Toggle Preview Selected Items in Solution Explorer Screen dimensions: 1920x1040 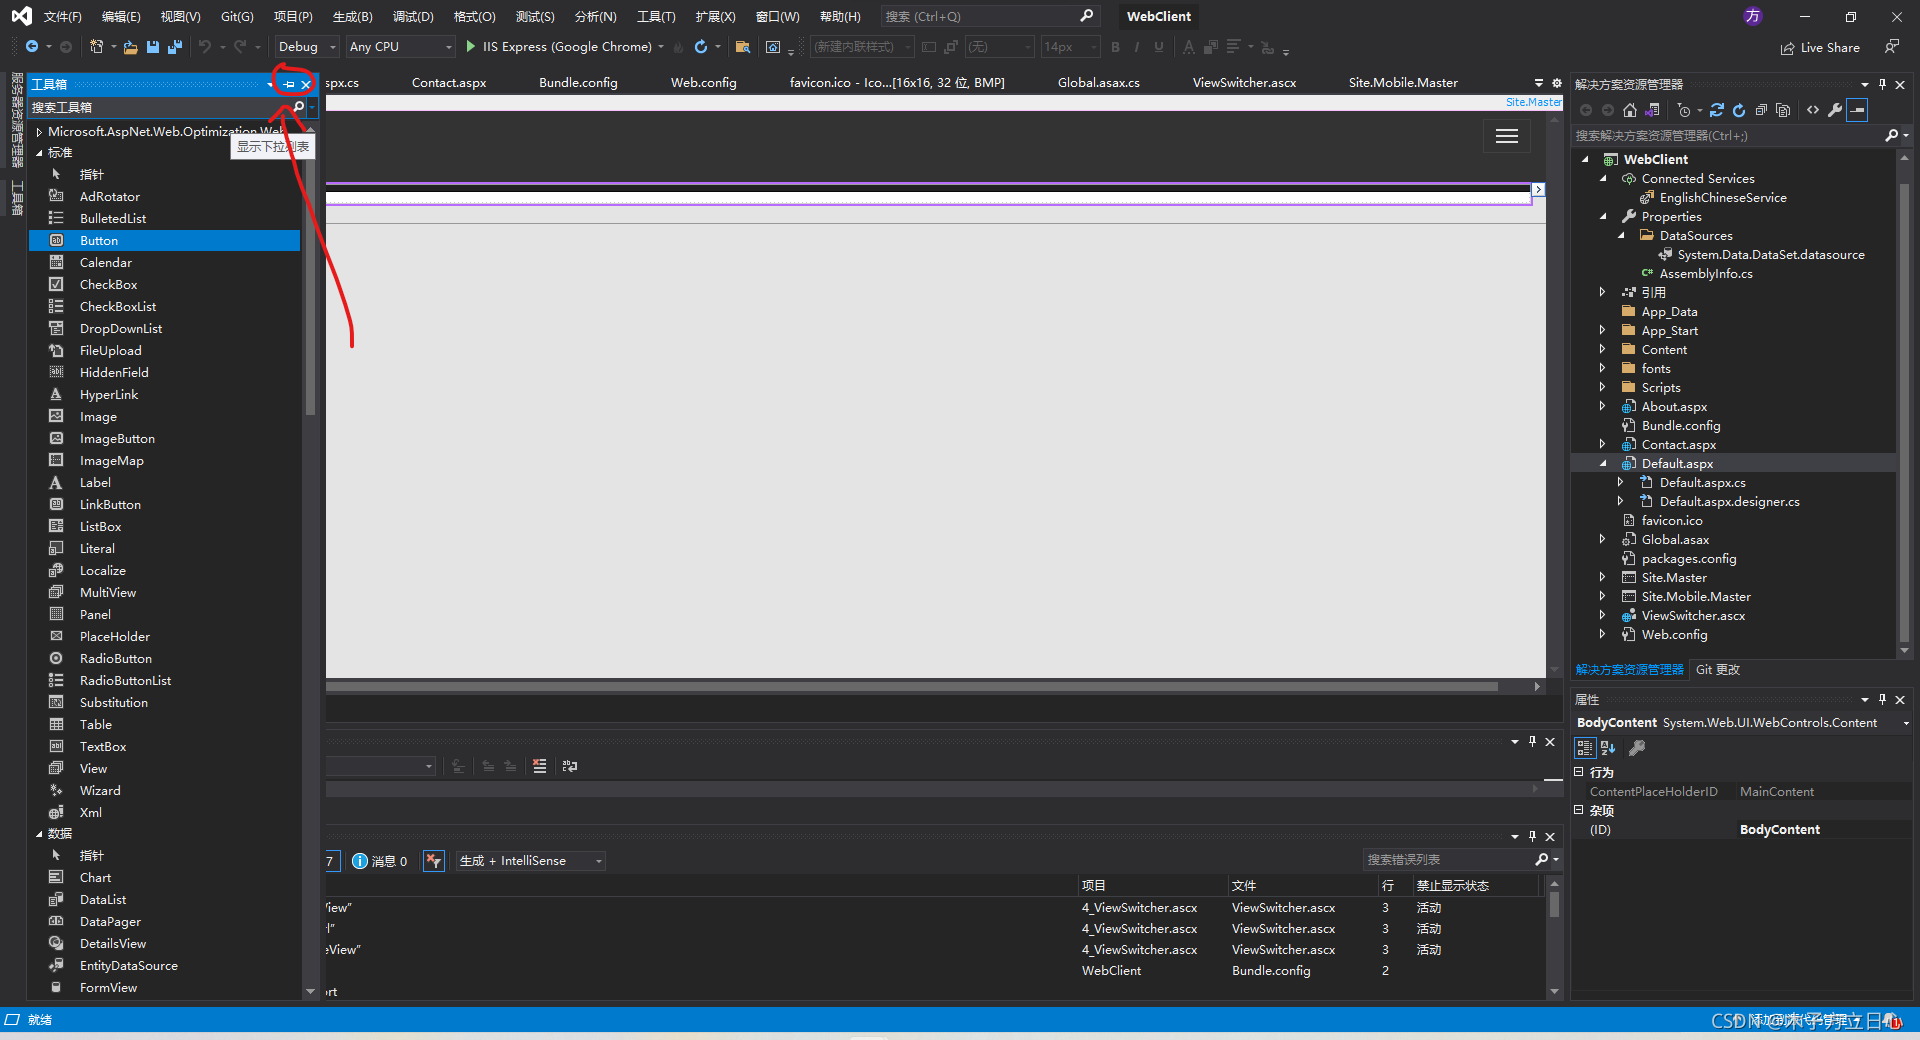[1857, 110]
